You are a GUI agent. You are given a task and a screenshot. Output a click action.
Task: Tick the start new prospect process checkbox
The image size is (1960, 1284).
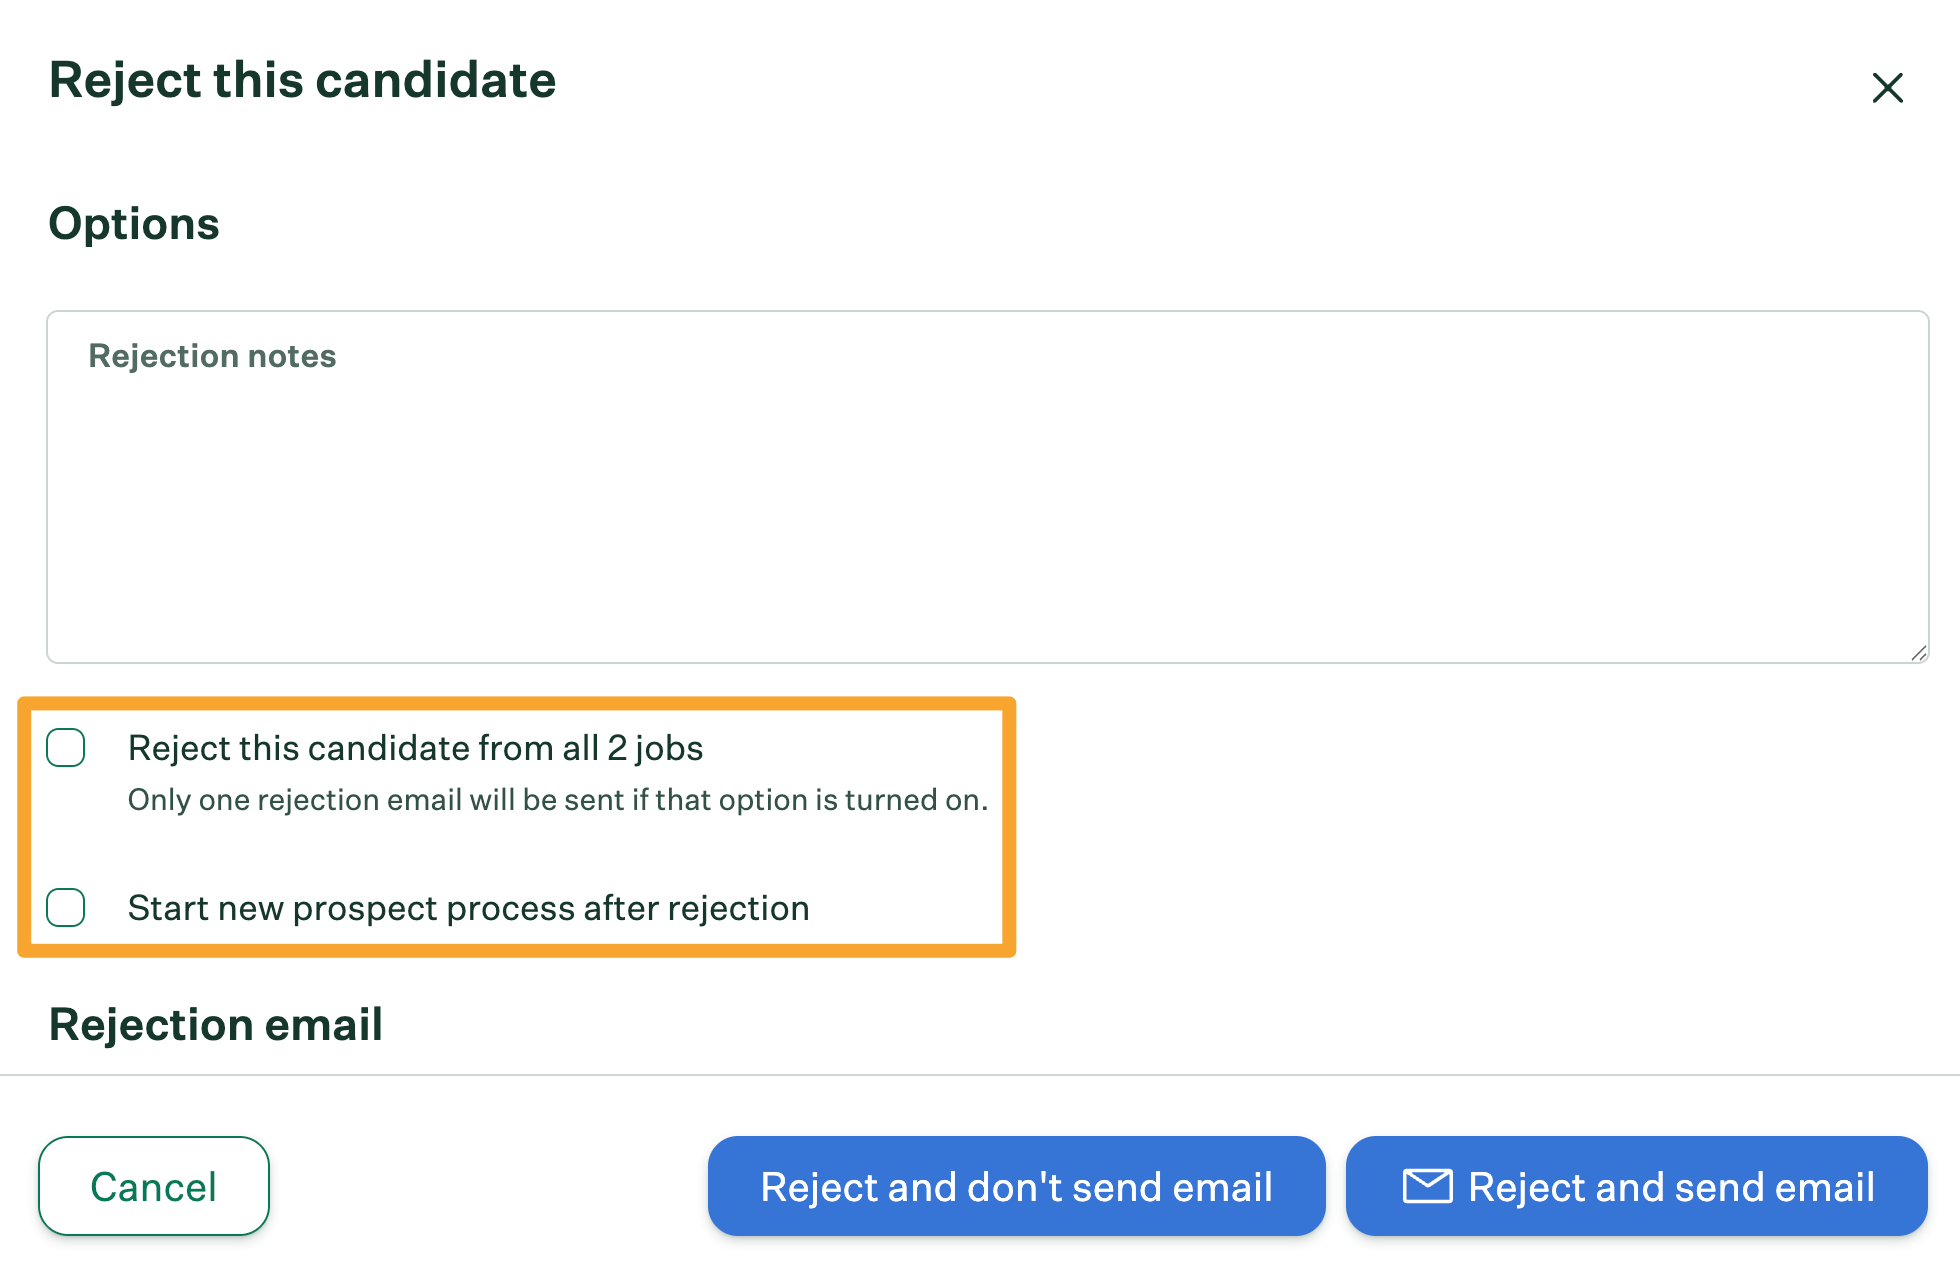click(x=66, y=908)
